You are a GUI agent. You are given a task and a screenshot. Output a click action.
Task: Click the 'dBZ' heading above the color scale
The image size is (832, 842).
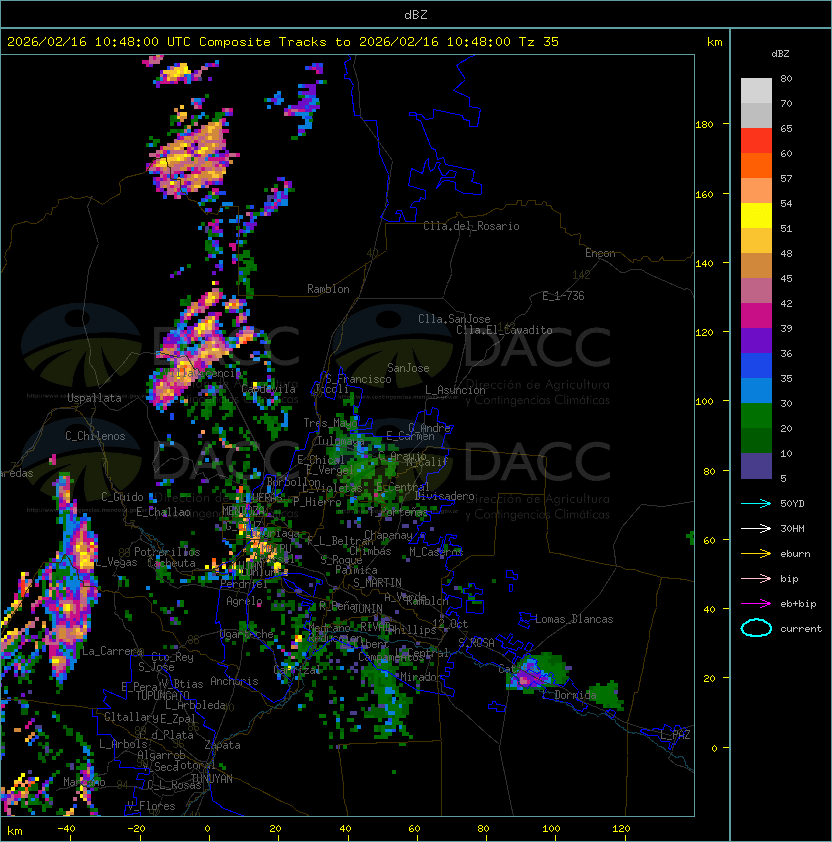[x=780, y=54]
